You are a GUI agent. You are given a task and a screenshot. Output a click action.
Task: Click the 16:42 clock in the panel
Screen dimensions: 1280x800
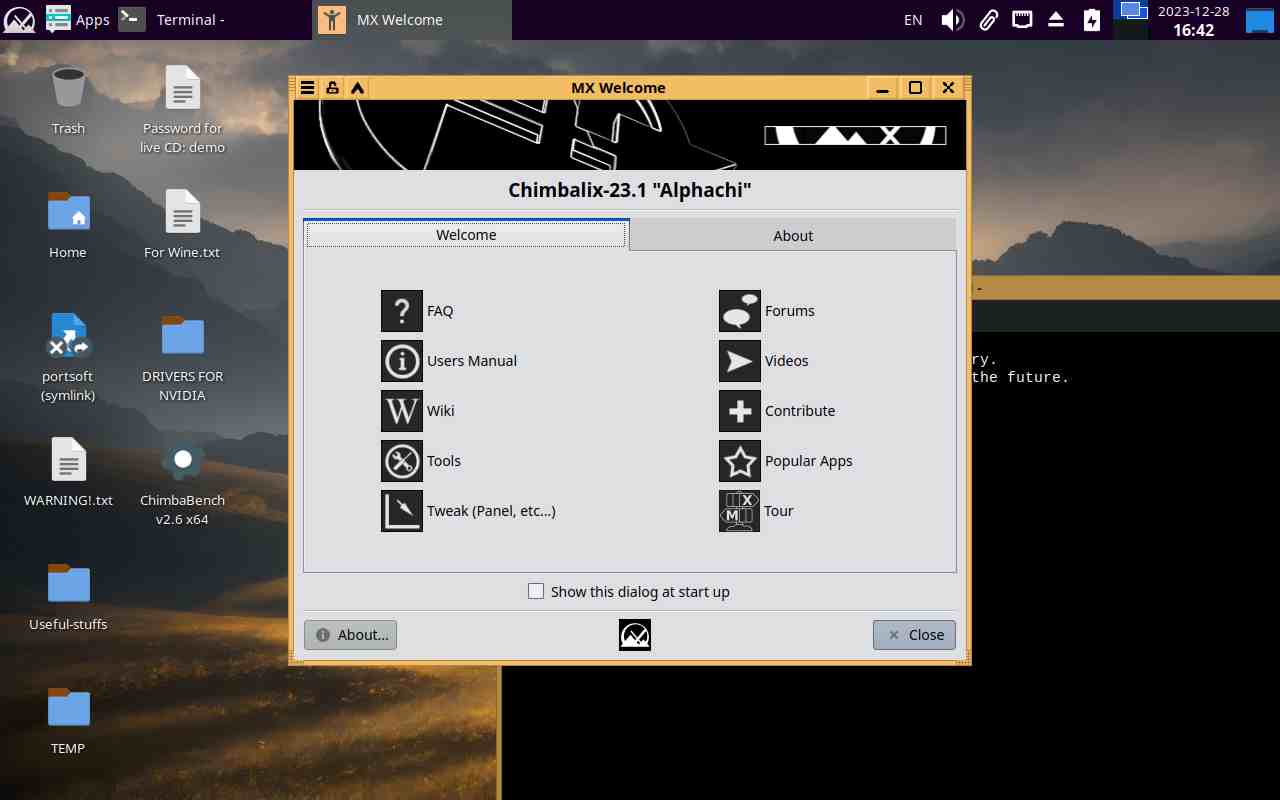(x=1194, y=30)
